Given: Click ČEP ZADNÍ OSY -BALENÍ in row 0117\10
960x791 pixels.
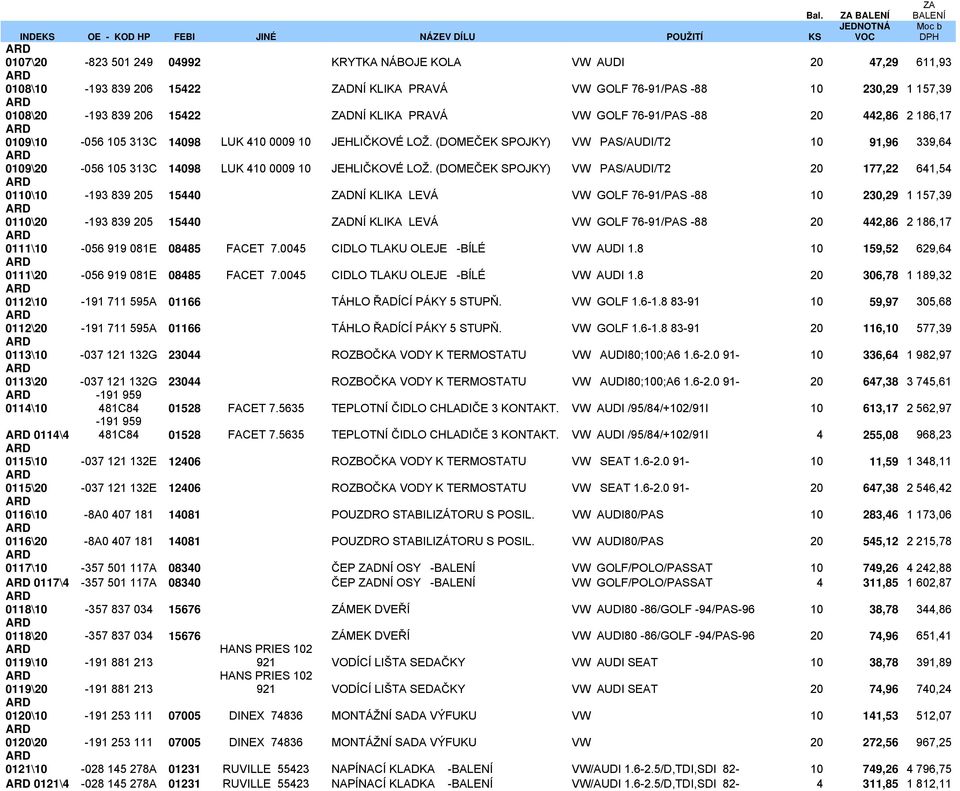Looking at the screenshot, I should click(x=403, y=568).
